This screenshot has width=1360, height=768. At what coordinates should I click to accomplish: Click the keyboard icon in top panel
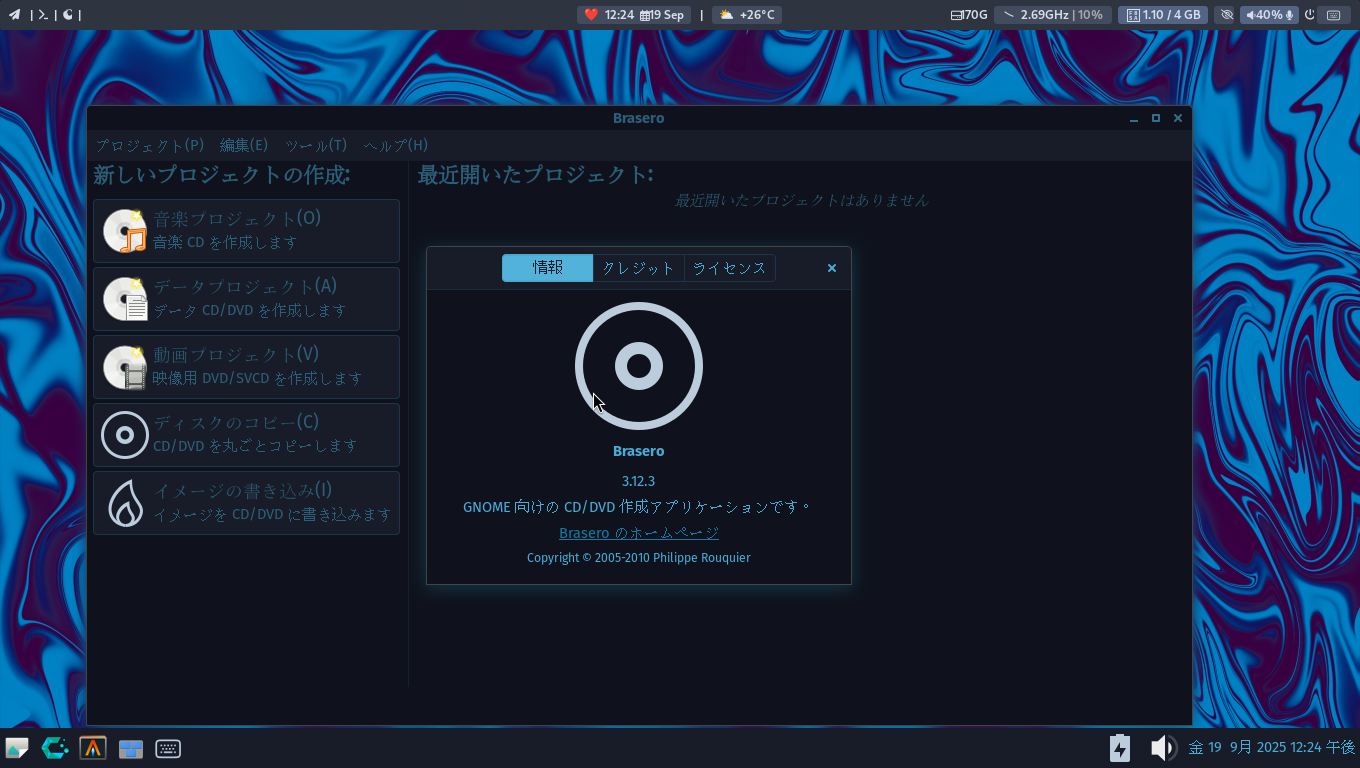(x=1334, y=15)
